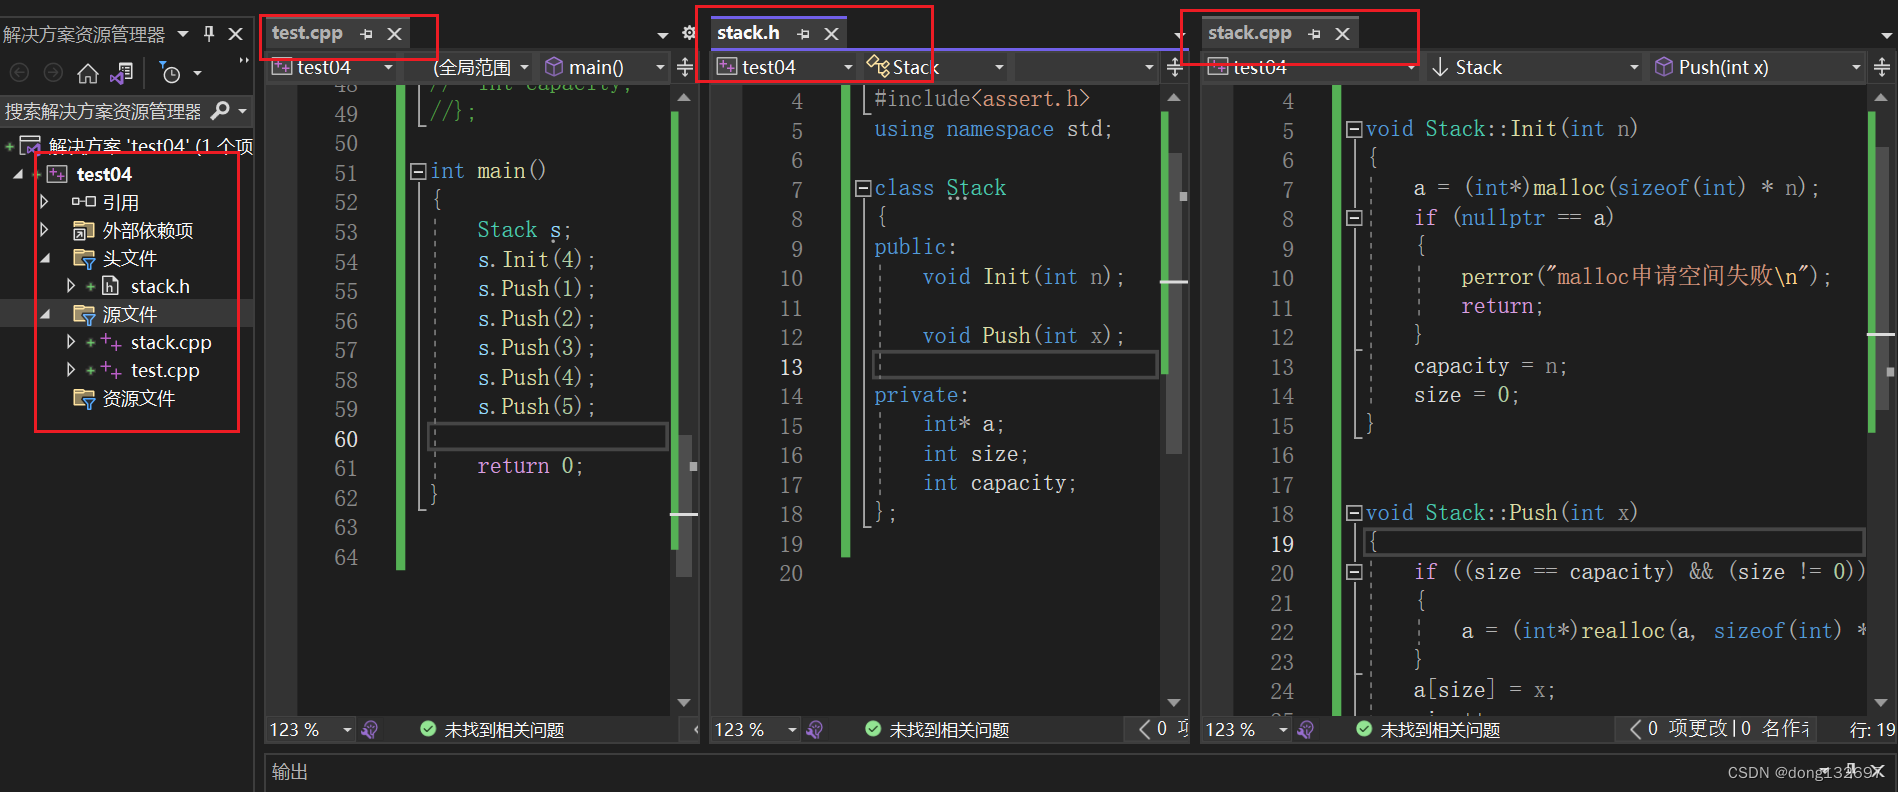The width and height of the screenshot is (1898, 792).
Task: Click '未找到相关问题' status in test.cpp pane
Action: coord(504,730)
